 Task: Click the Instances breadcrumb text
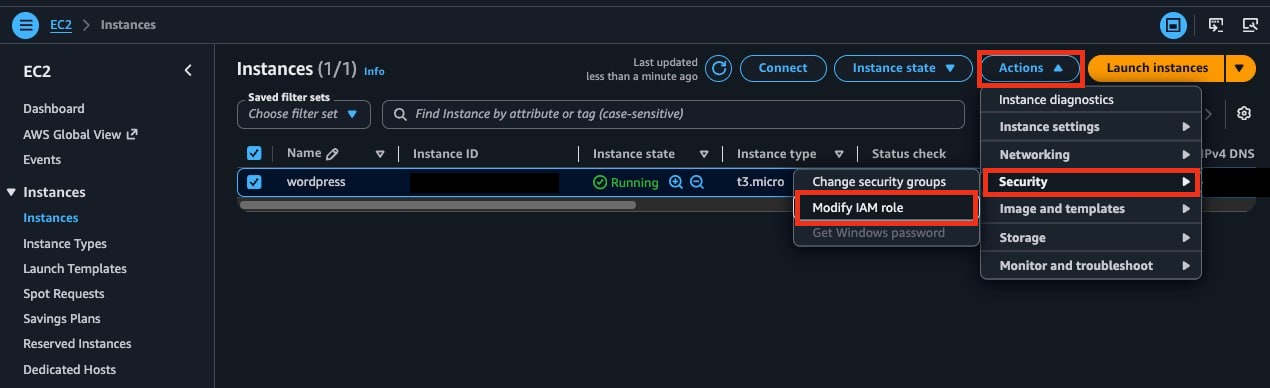click(x=128, y=24)
